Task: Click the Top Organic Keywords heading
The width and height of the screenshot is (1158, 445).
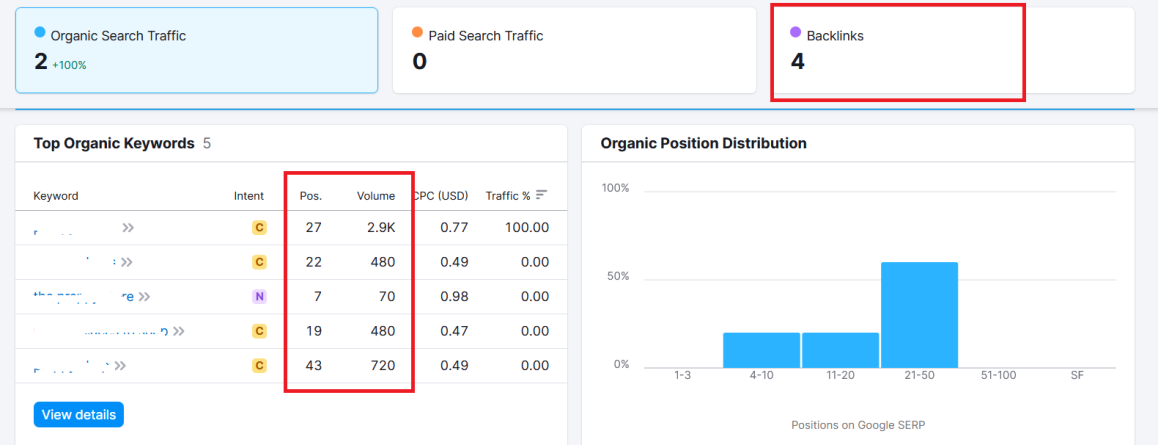Action: click(x=114, y=143)
